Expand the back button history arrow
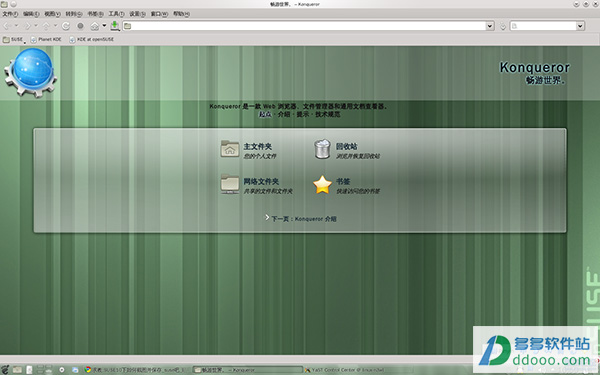Viewport: 600px width, 375px height. (x=16, y=26)
